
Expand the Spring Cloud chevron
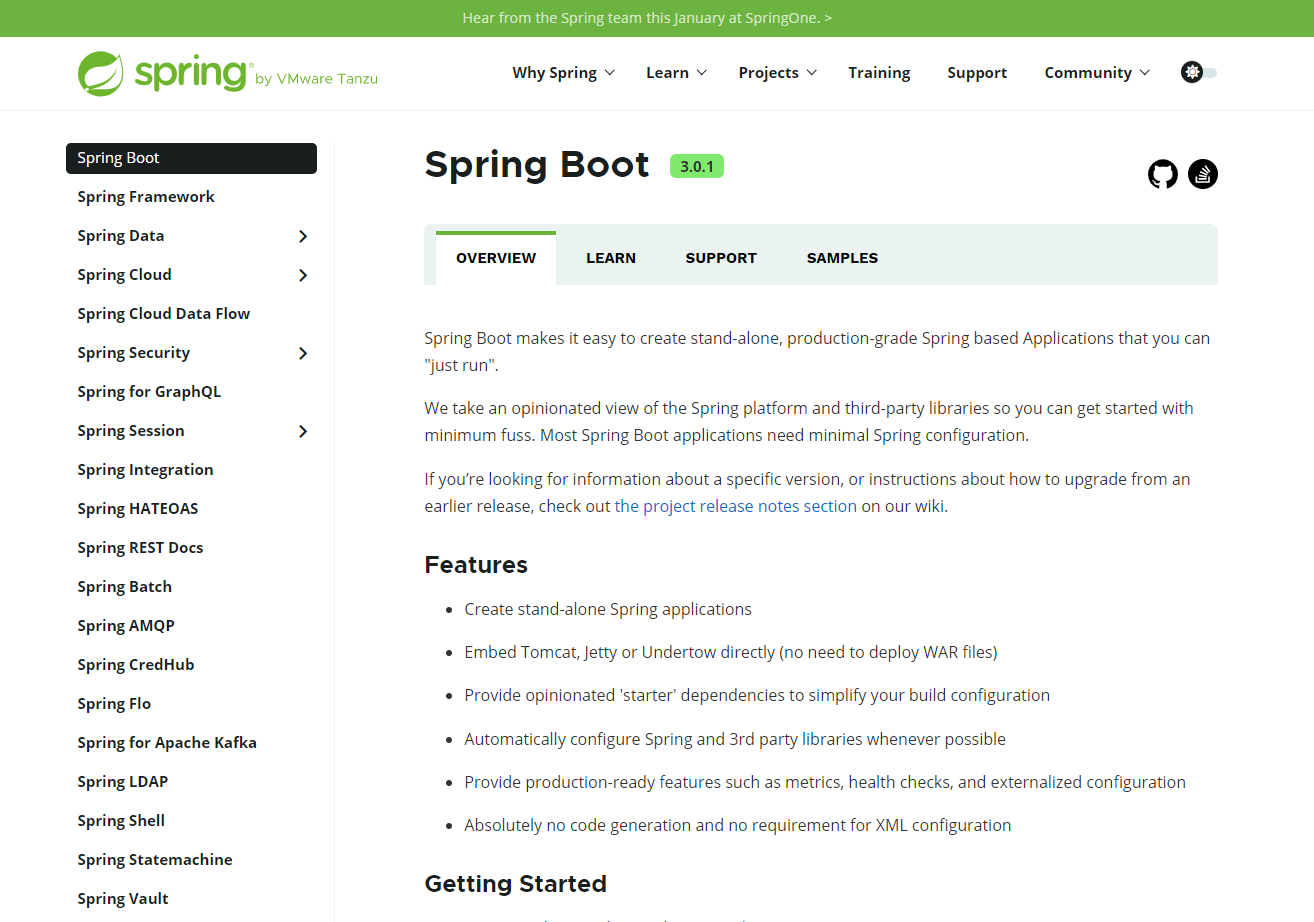[303, 275]
